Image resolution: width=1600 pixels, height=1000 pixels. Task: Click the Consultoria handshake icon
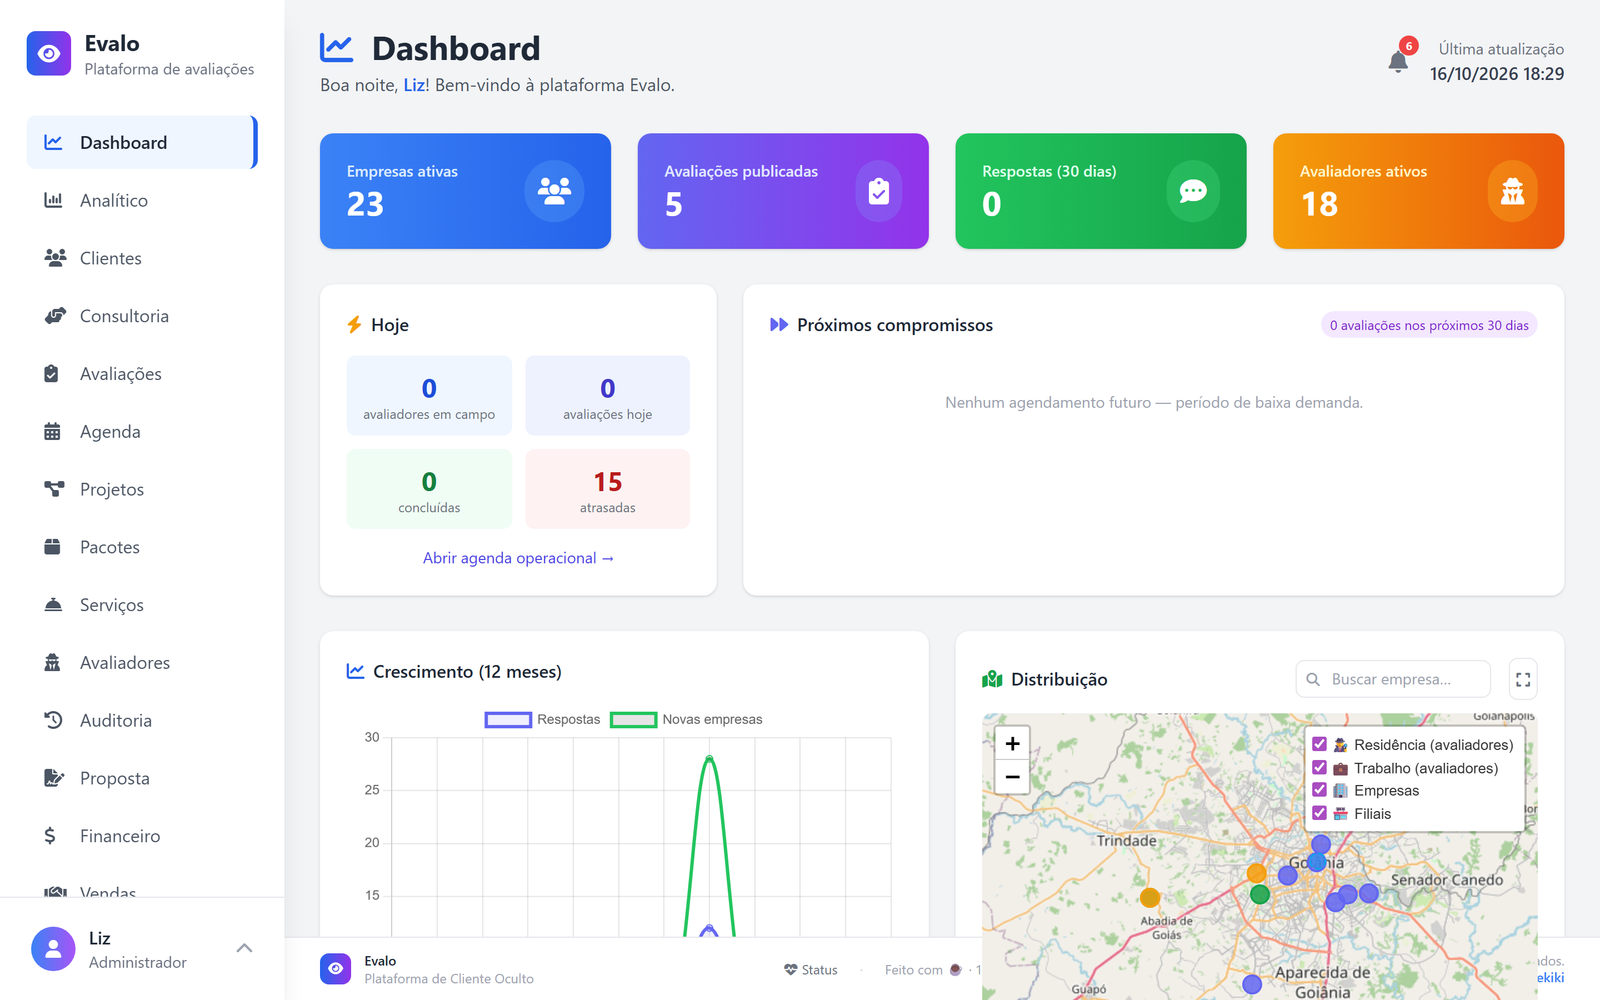(x=55, y=316)
